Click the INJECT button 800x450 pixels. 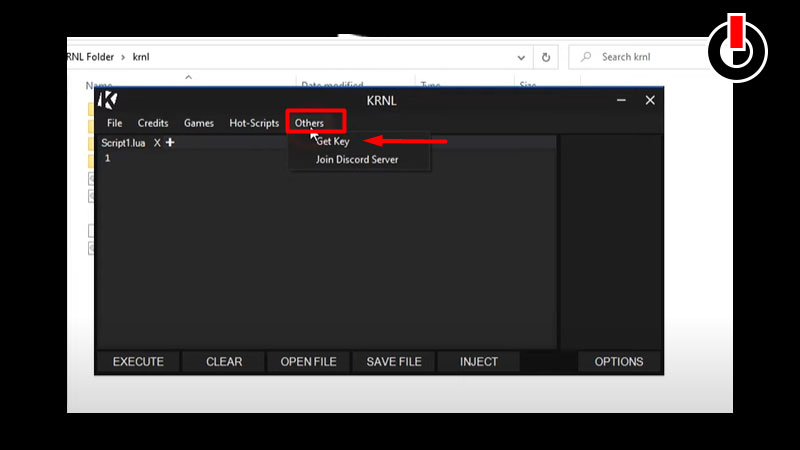(479, 362)
